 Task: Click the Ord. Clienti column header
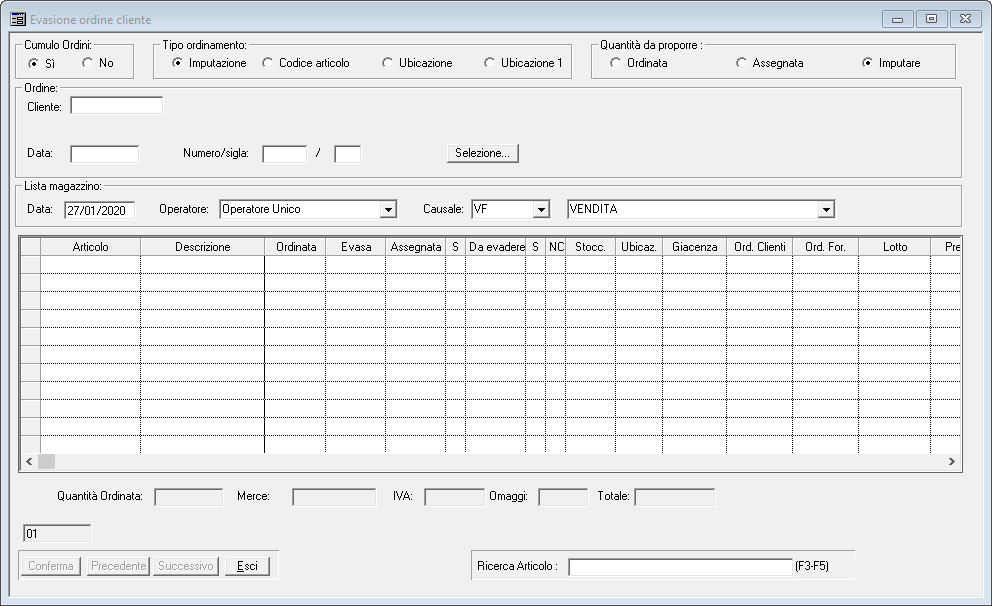(760, 247)
